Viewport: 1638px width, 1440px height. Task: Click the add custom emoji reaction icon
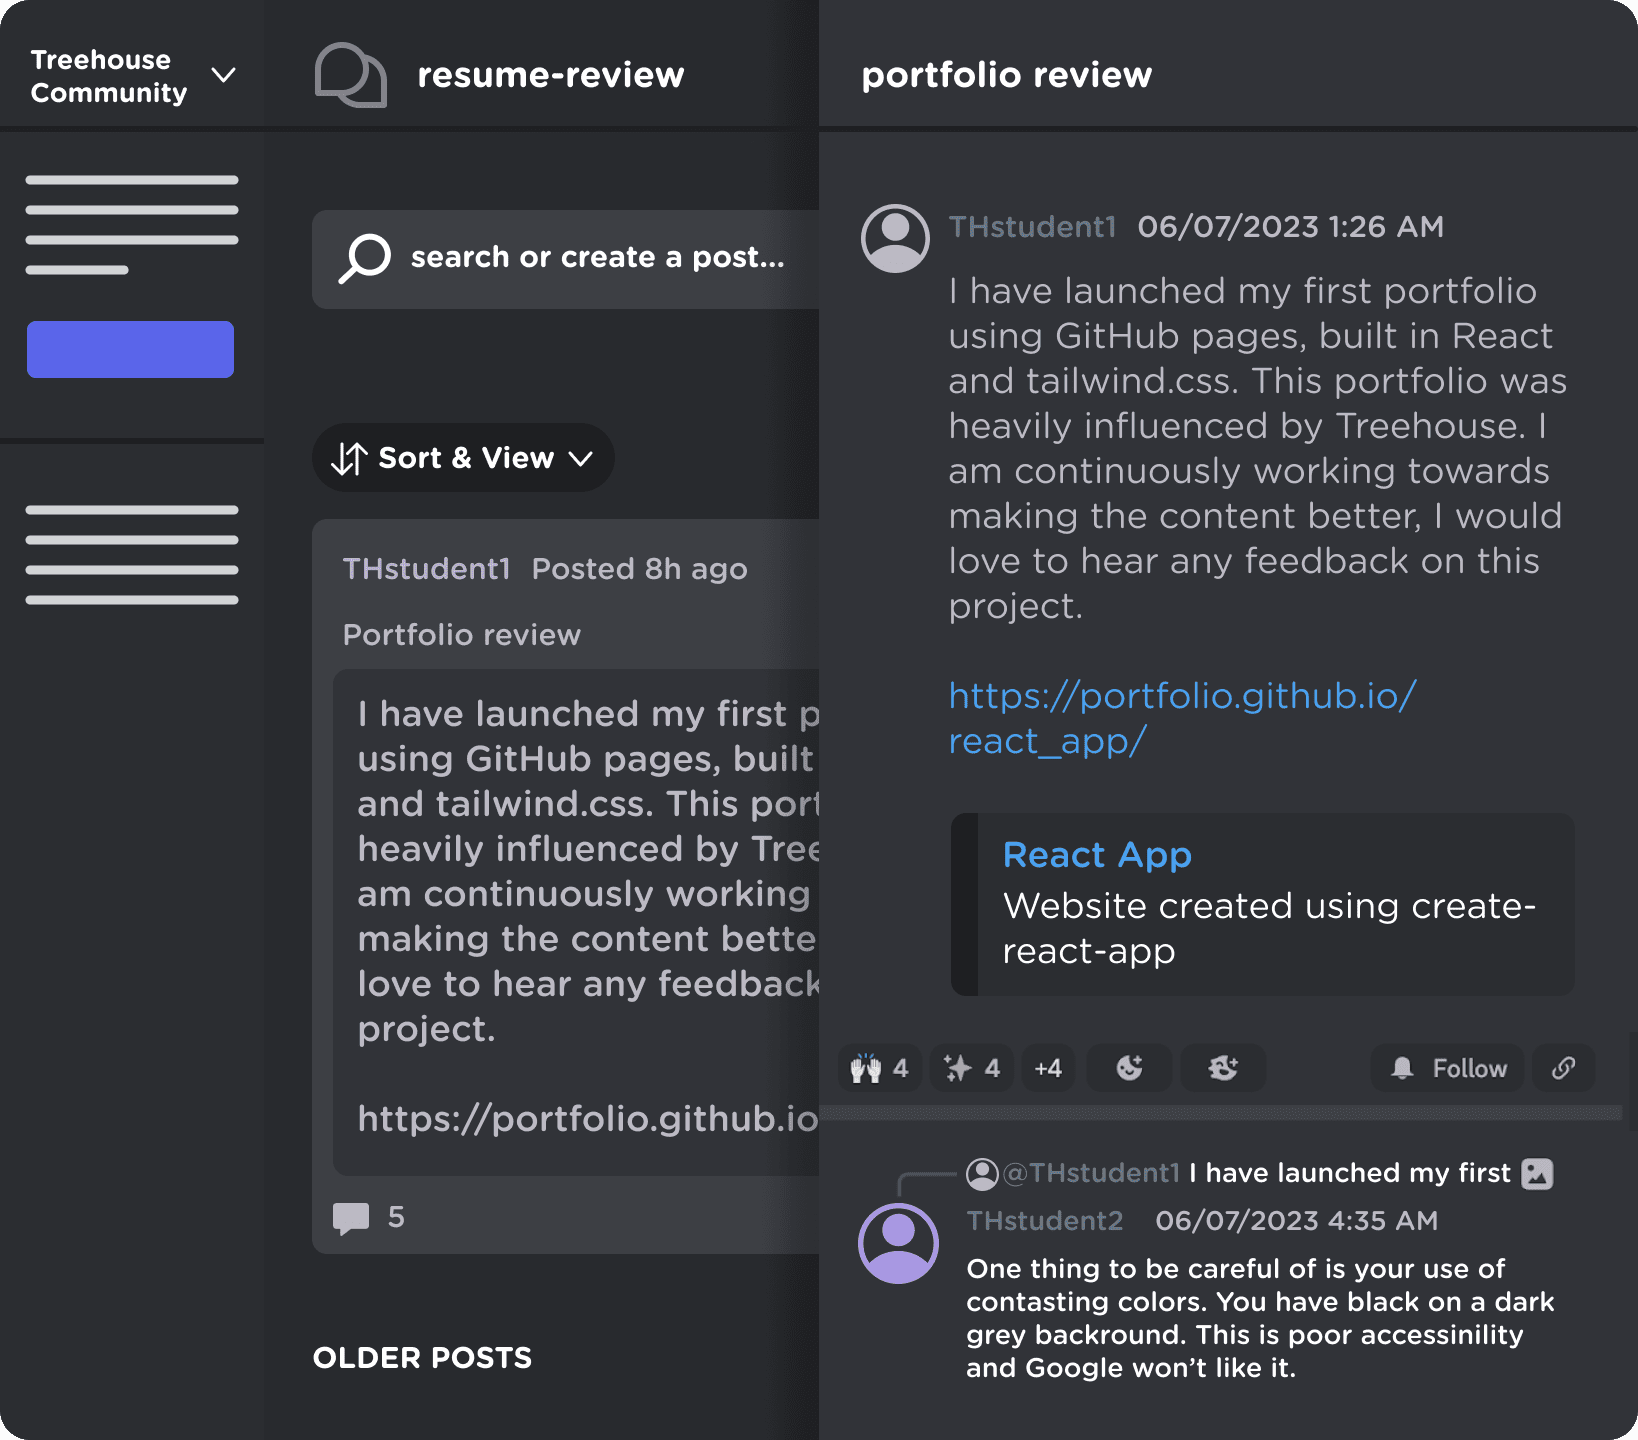tap(1222, 1068)
